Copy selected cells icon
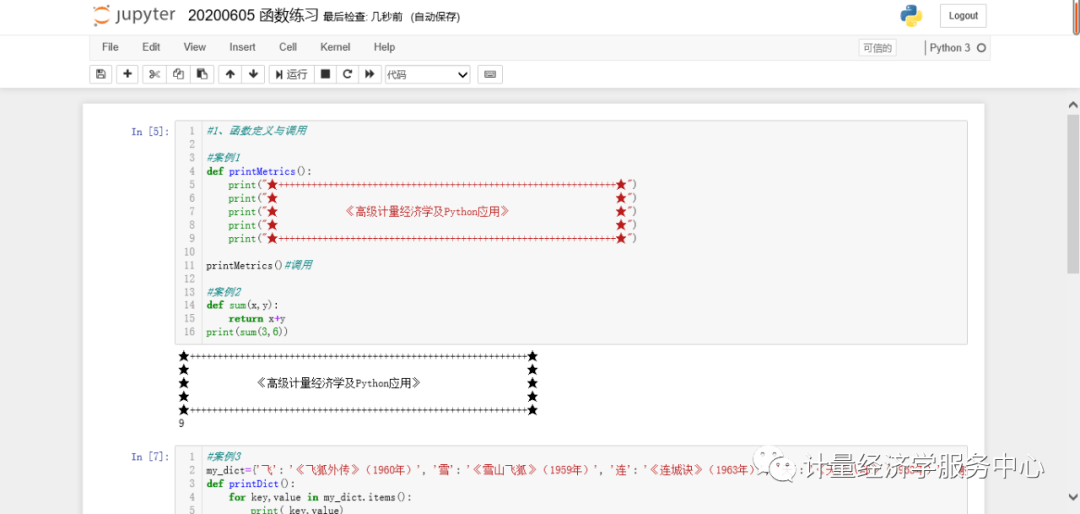The image size is (1080, 514). click(x=178, y=74)
